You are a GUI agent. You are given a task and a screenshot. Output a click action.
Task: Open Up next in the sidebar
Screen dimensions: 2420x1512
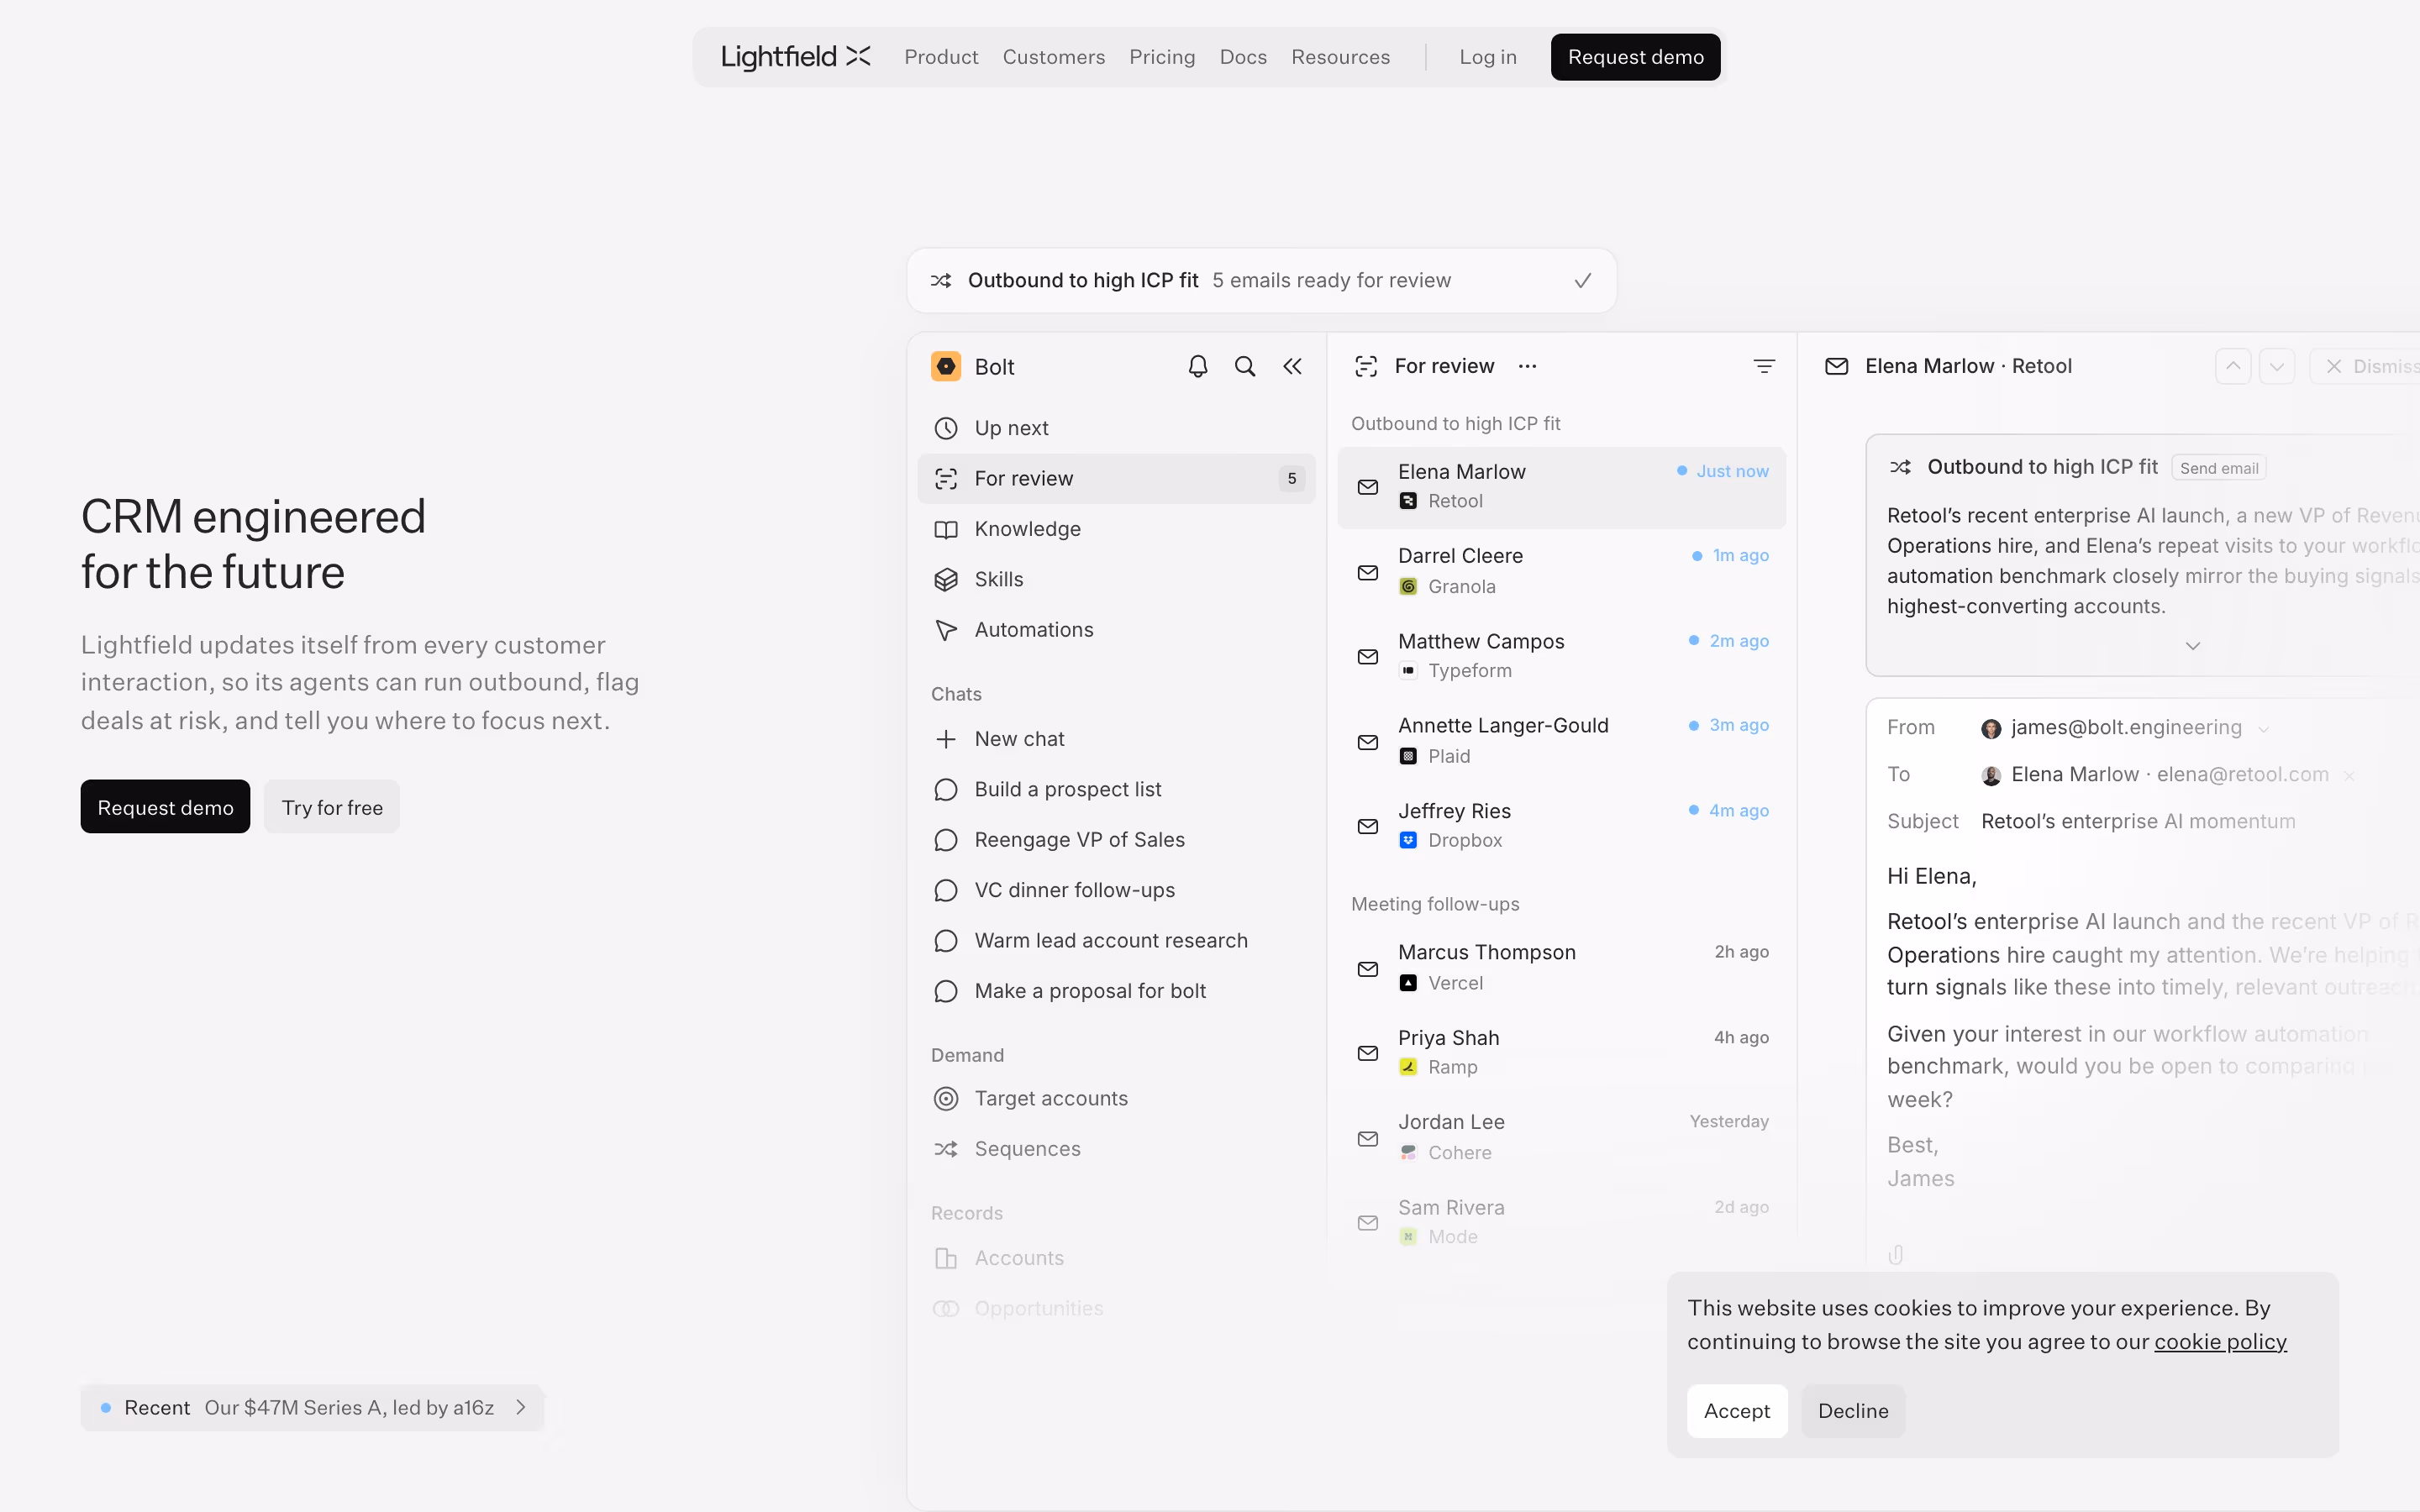coord(1116,428)
